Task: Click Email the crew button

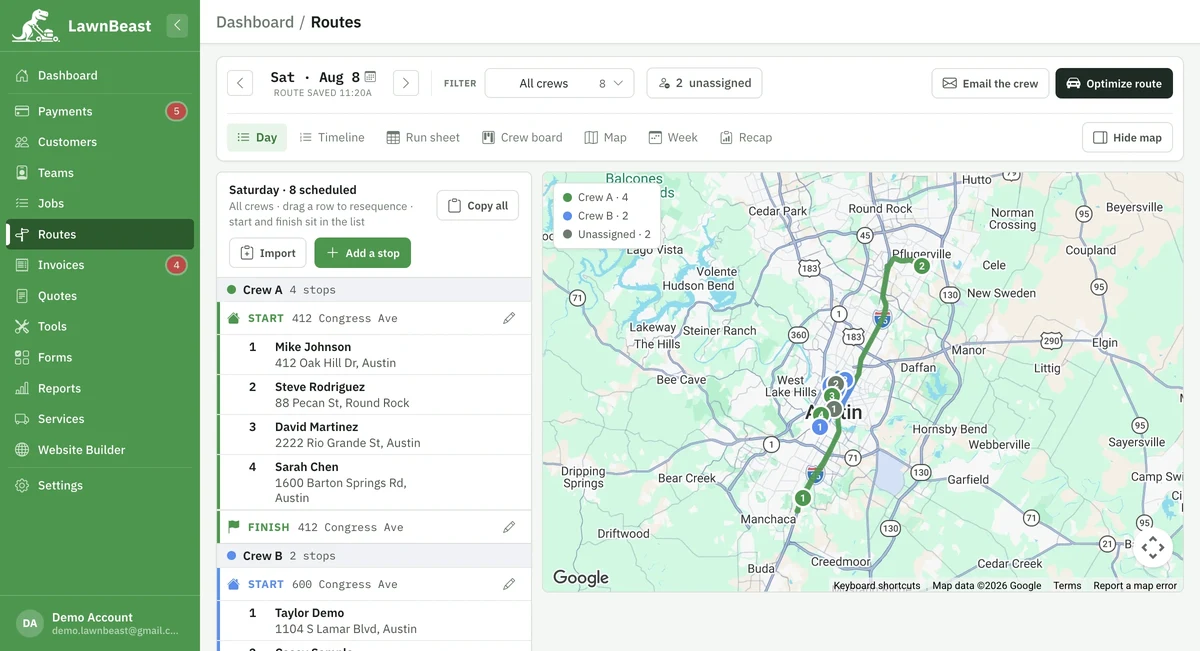Action: [990, 83]
